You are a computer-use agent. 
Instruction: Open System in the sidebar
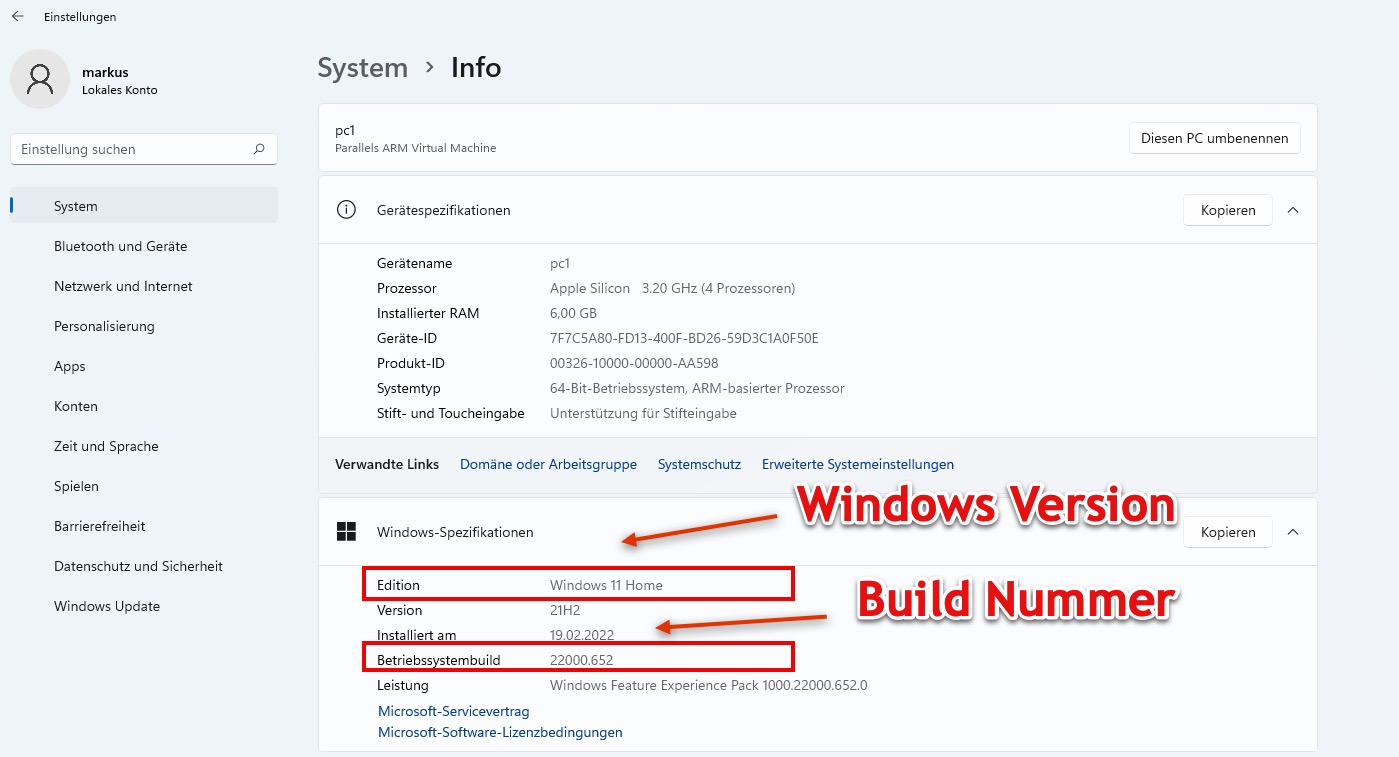click(x=75, y=206)
